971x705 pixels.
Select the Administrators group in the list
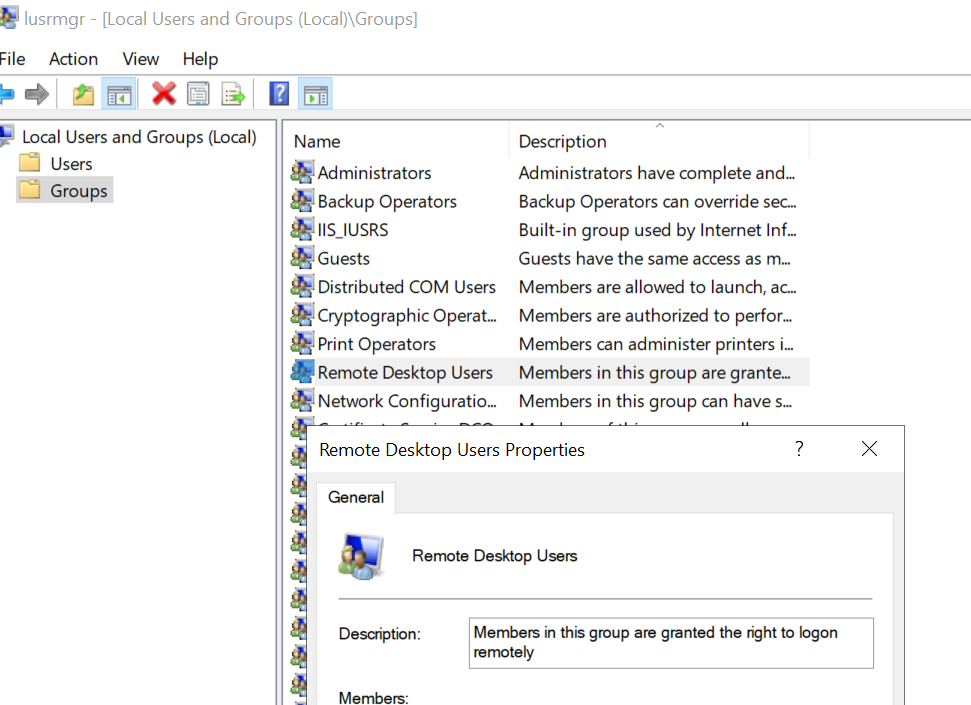(375, 172)
